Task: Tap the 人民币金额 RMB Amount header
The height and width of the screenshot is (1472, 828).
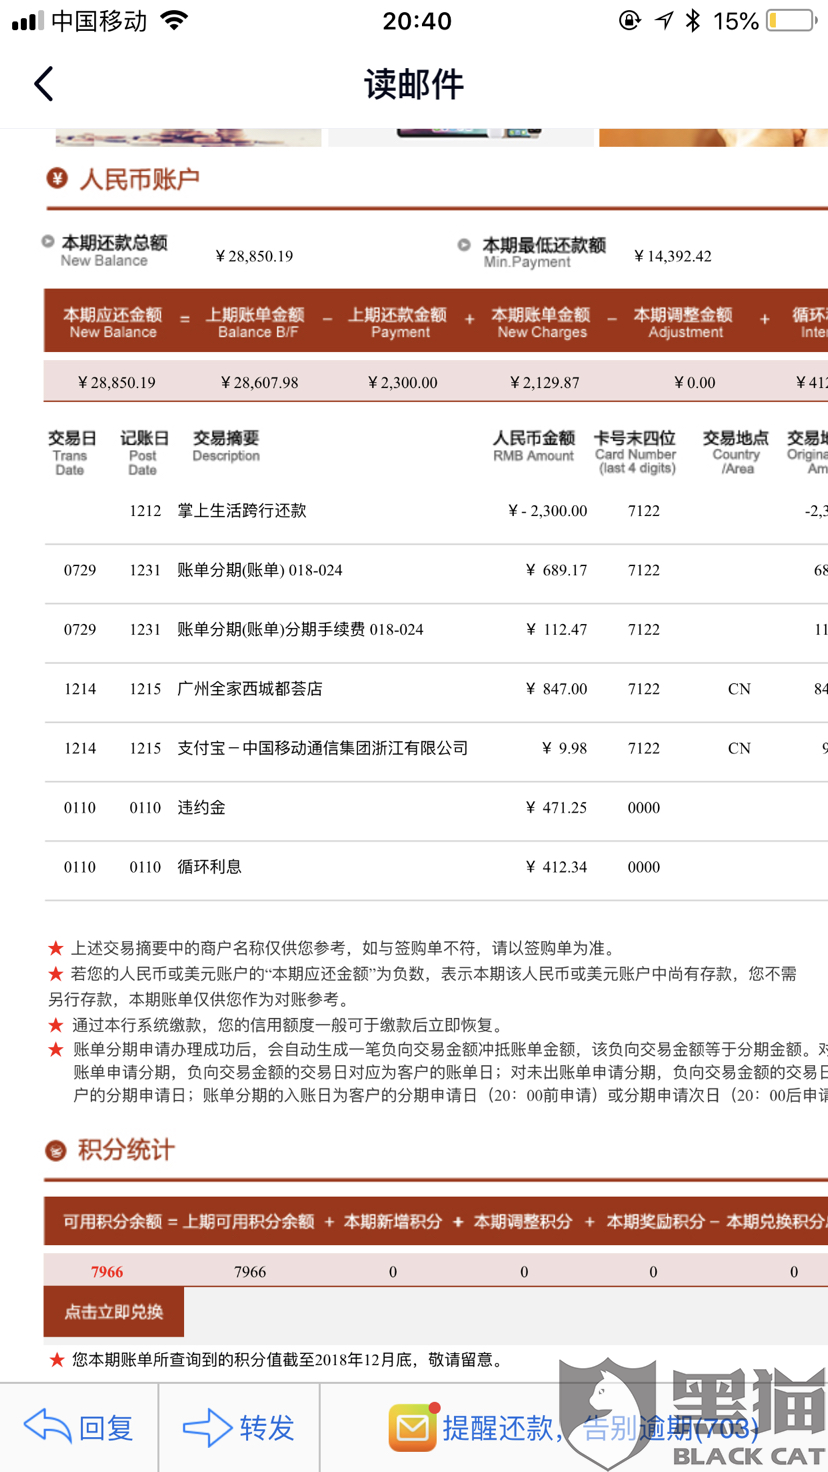Action: click(x=533, y=446)
